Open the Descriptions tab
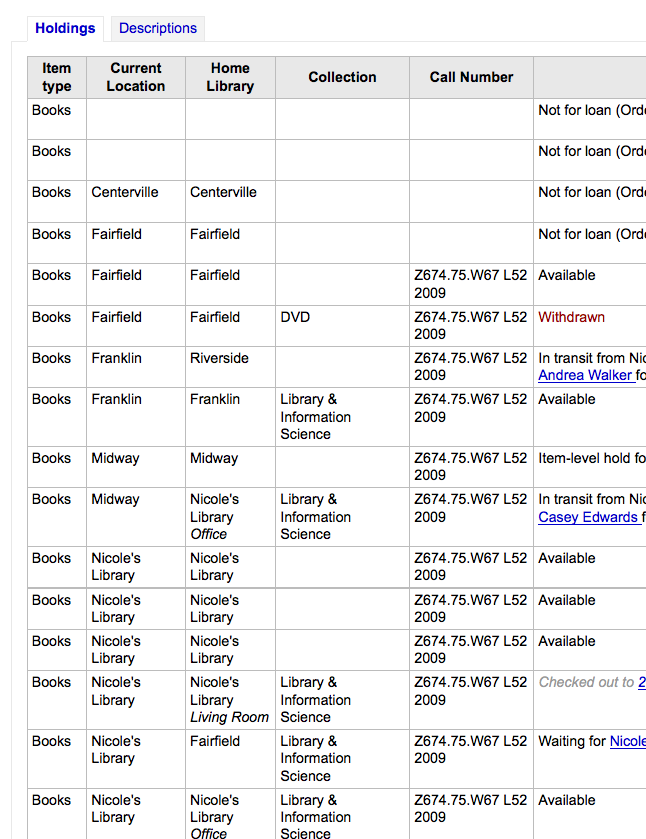 point(157,28)
